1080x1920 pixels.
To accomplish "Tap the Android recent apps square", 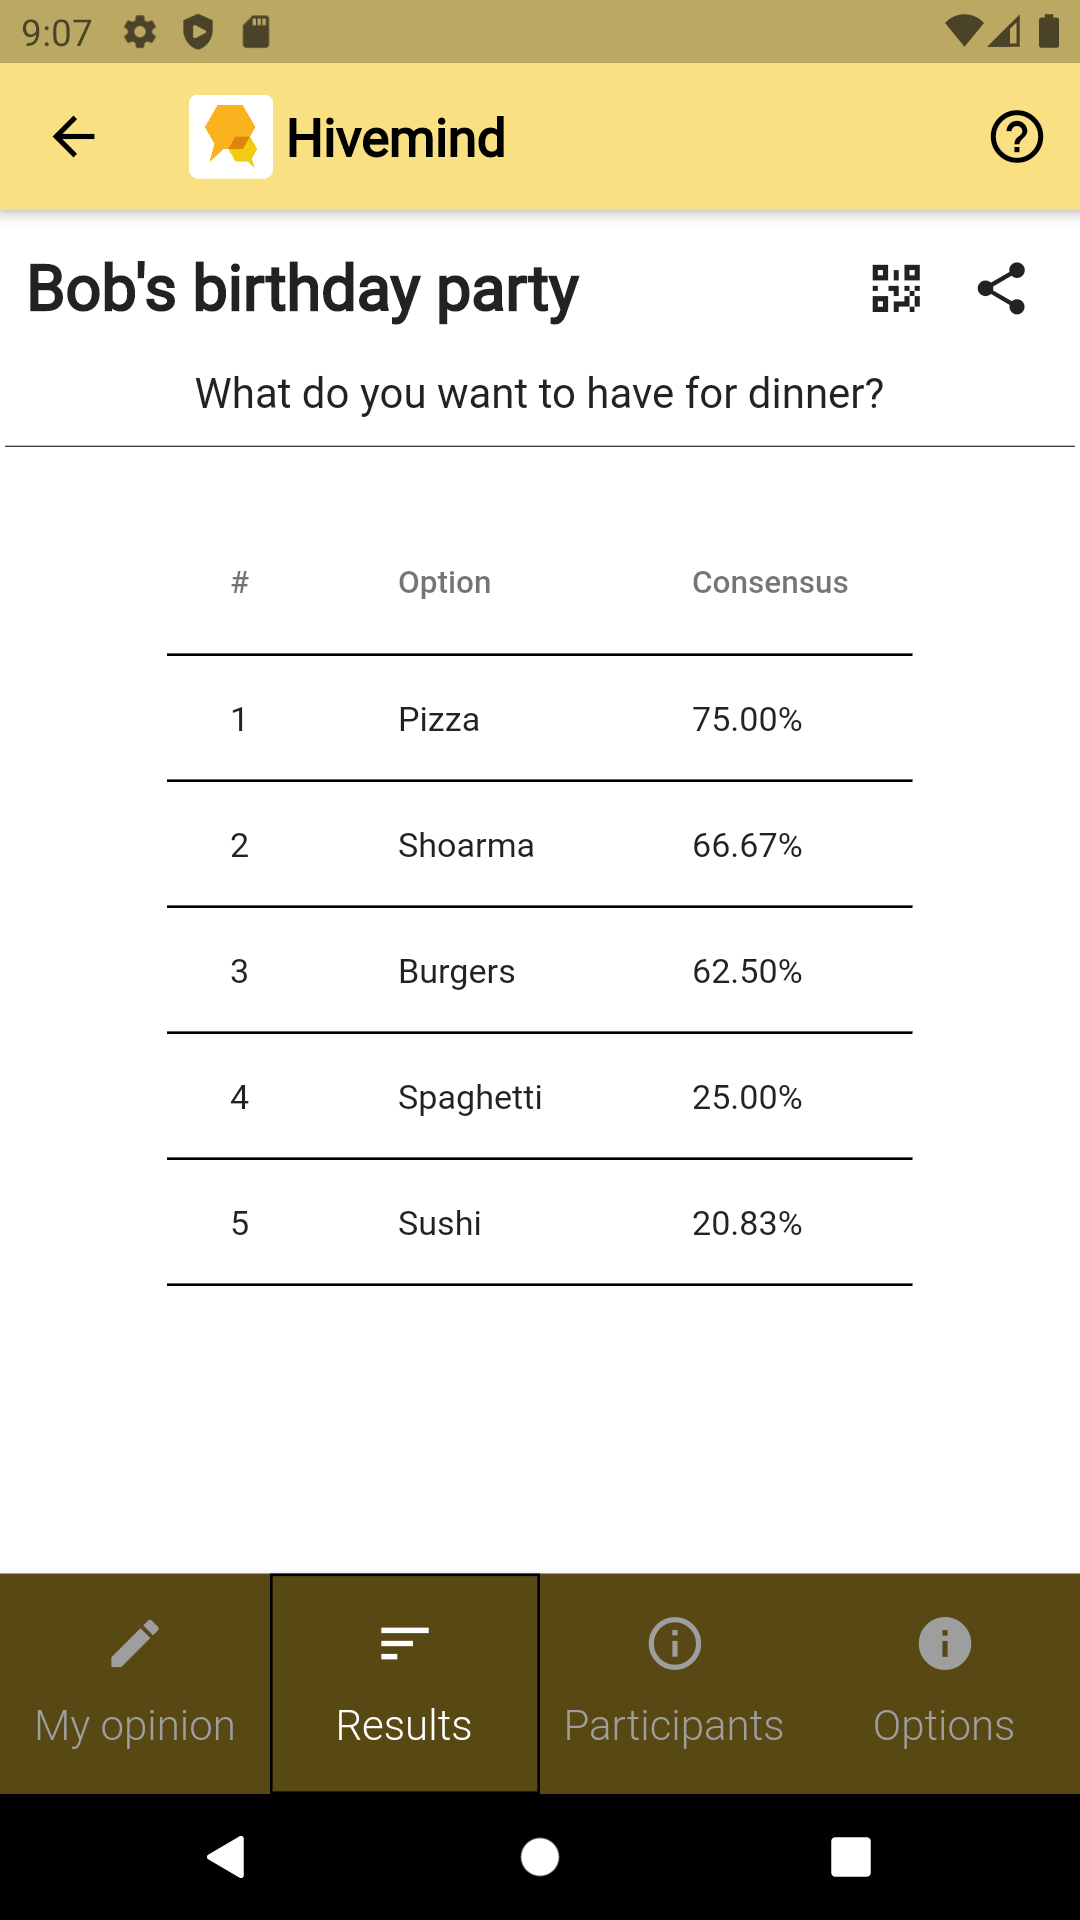I will (851, 1857).
